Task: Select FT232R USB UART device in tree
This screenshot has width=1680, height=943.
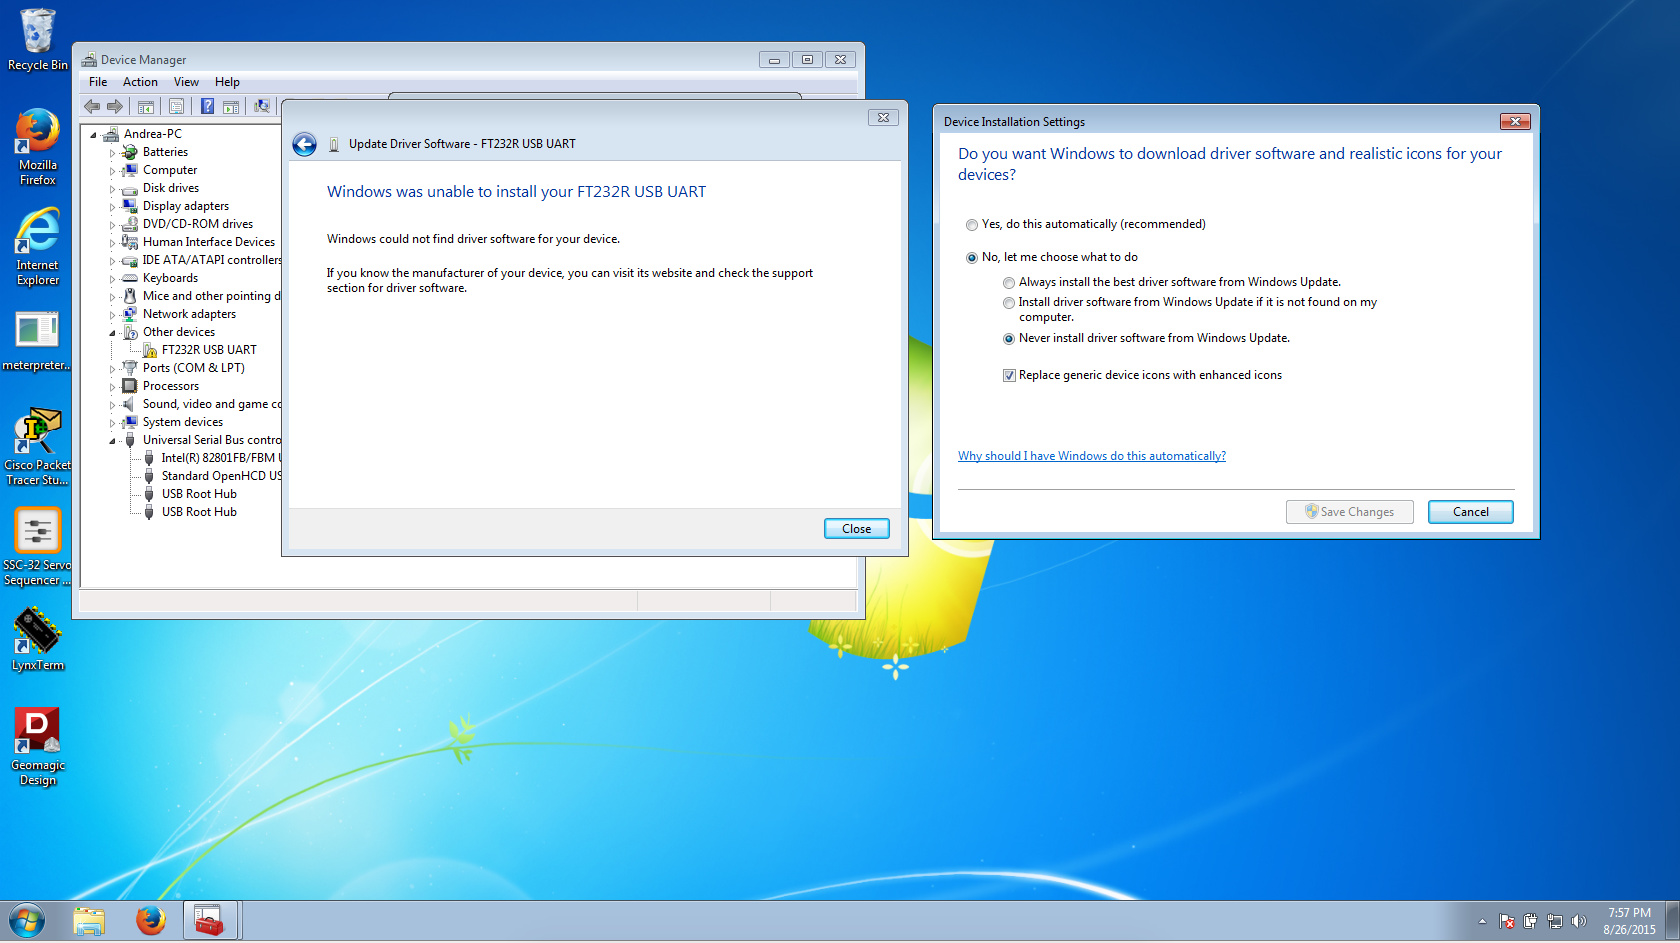Action: click(x=209, y=350)
